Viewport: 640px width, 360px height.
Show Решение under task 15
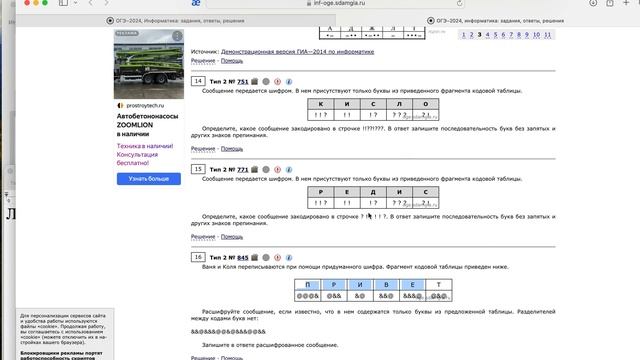[203, 237]
